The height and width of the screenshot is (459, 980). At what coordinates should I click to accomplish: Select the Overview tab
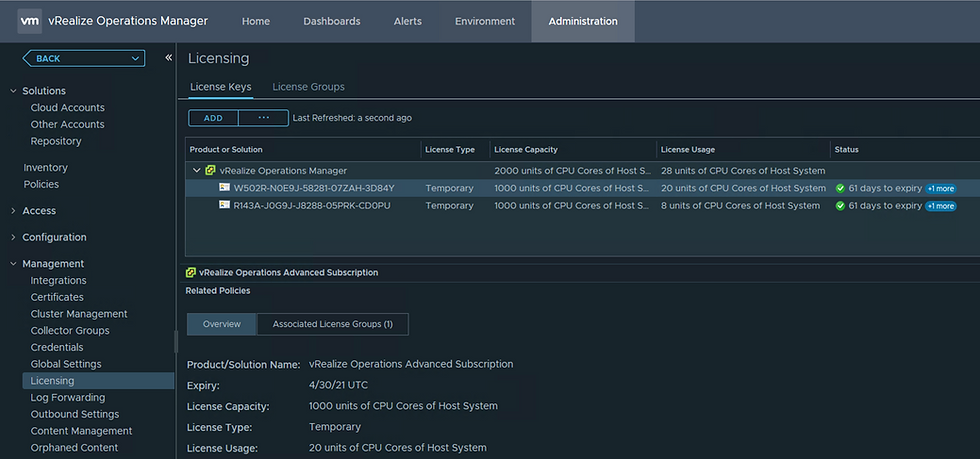point(222,325)
